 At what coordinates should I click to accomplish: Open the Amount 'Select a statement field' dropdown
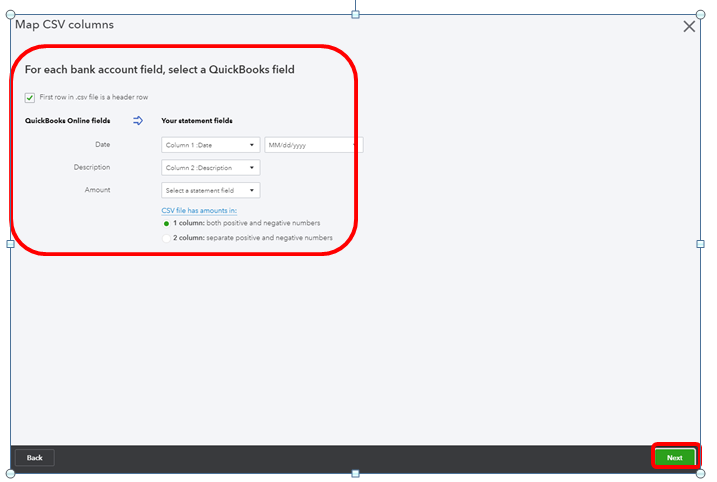click(210, 190)
